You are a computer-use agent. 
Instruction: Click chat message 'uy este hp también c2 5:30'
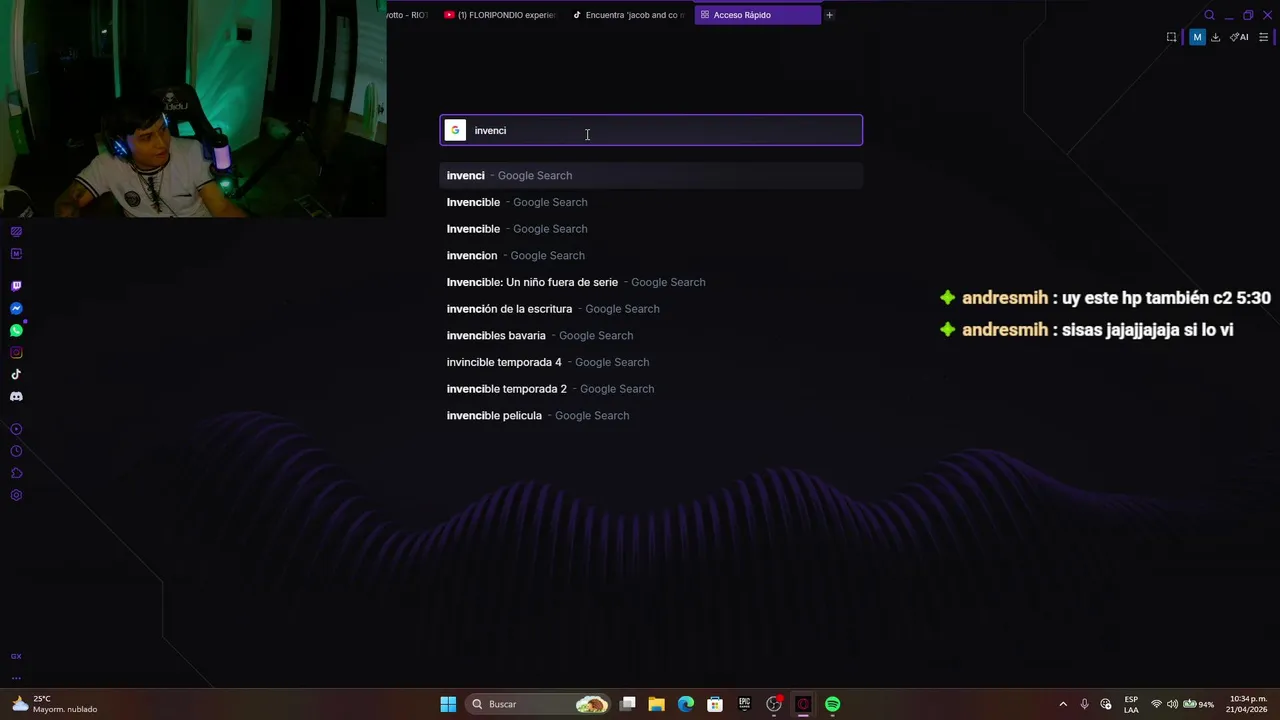(x=1166, y=298)
